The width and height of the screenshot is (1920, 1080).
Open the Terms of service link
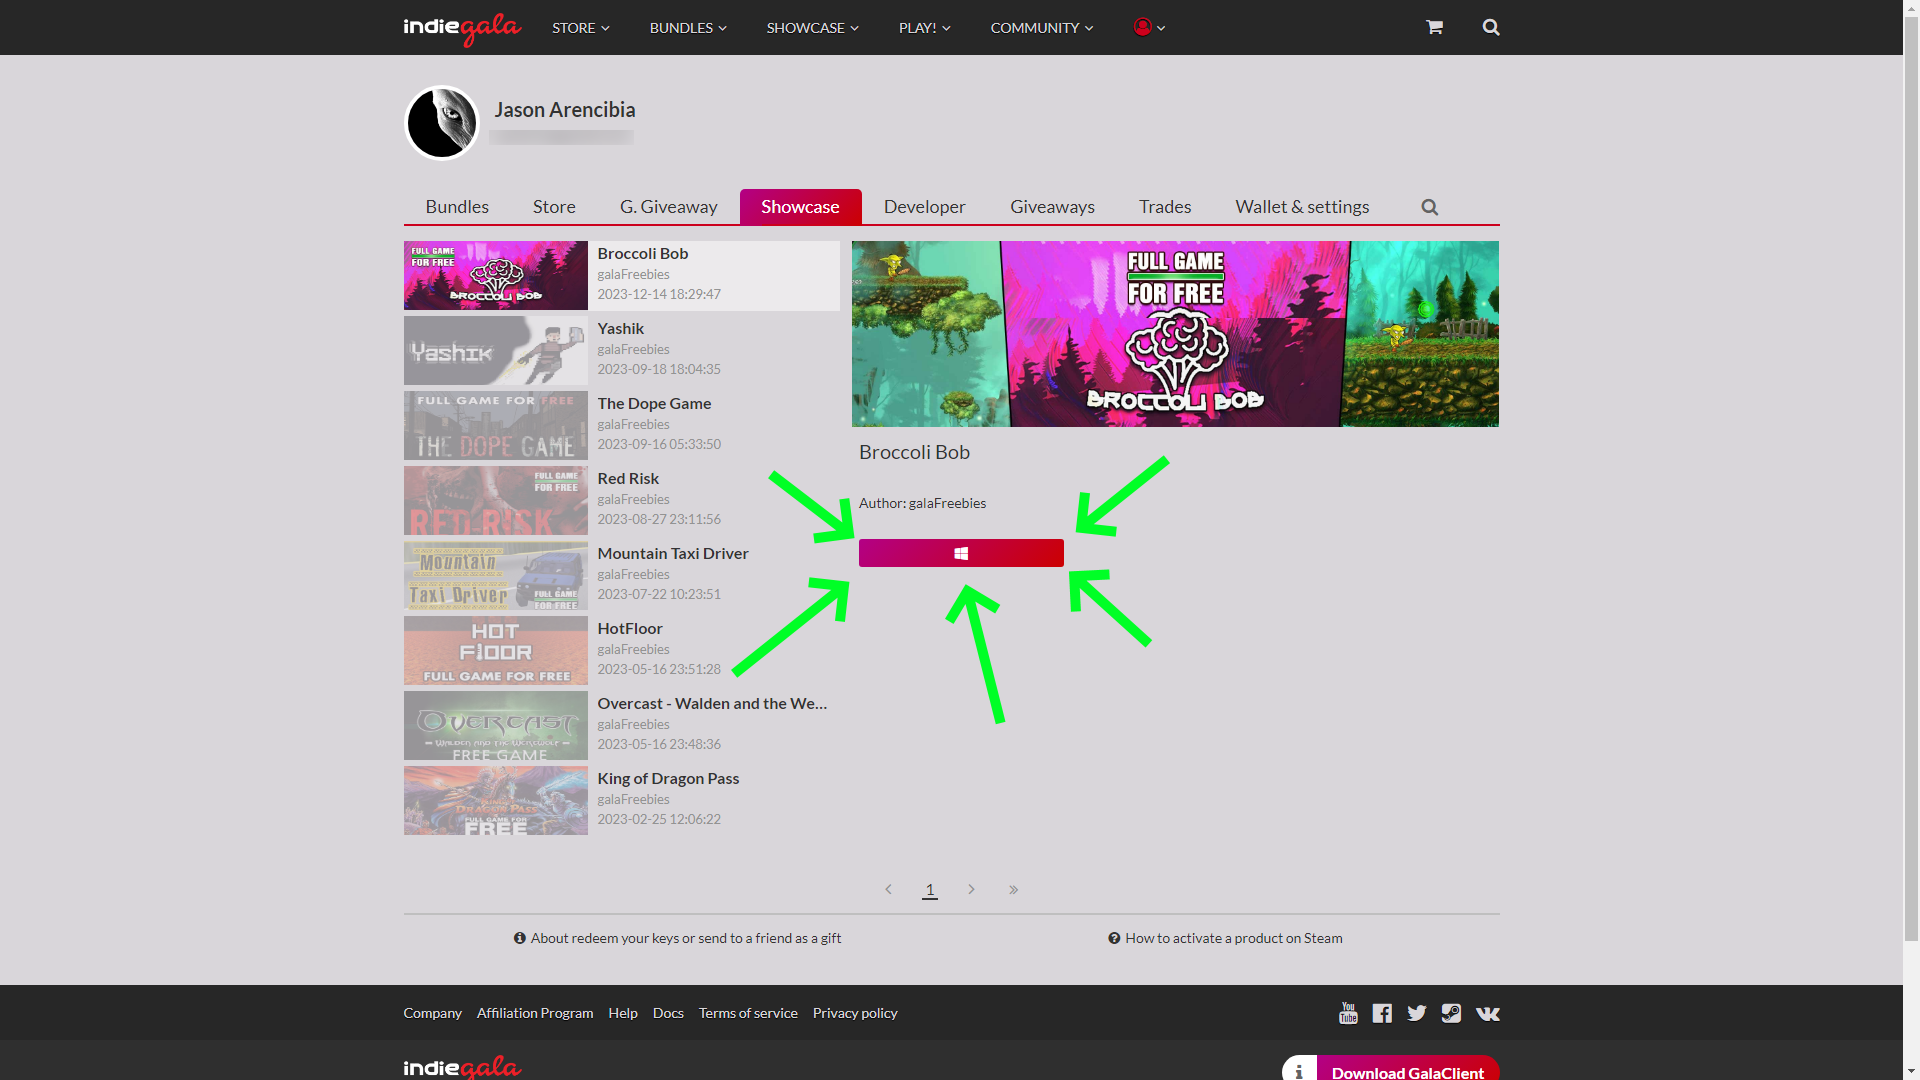pyautogui.click(x=748, y=1013)
